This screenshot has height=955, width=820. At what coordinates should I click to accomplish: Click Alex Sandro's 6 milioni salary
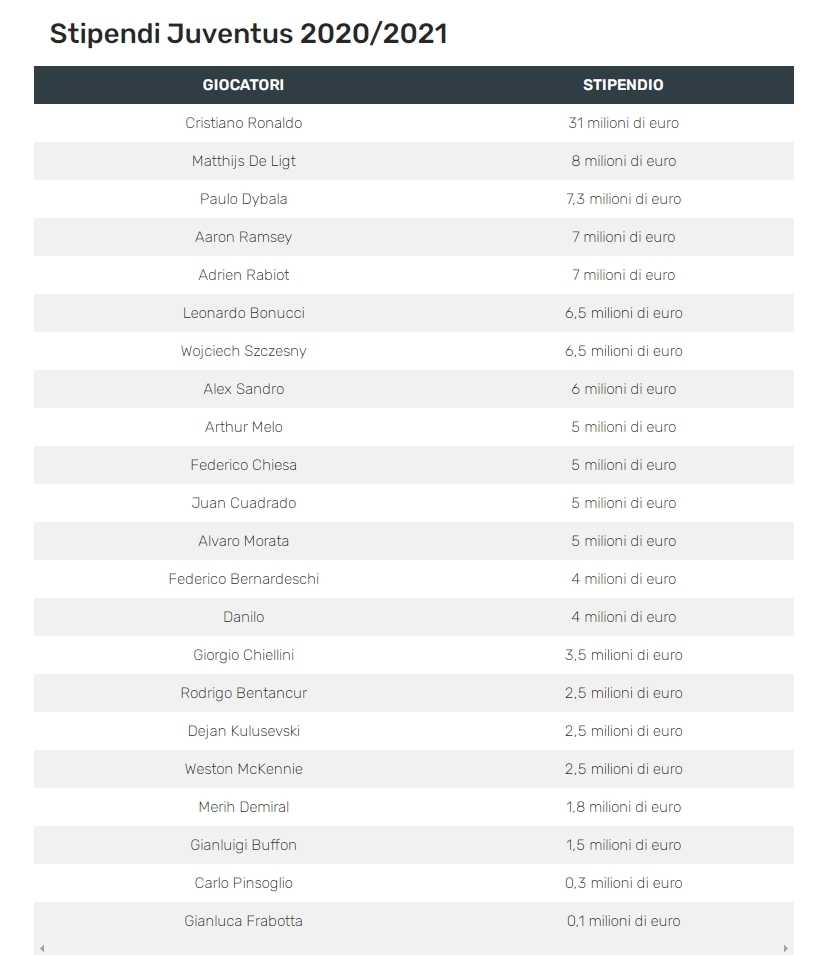[623, 389]
